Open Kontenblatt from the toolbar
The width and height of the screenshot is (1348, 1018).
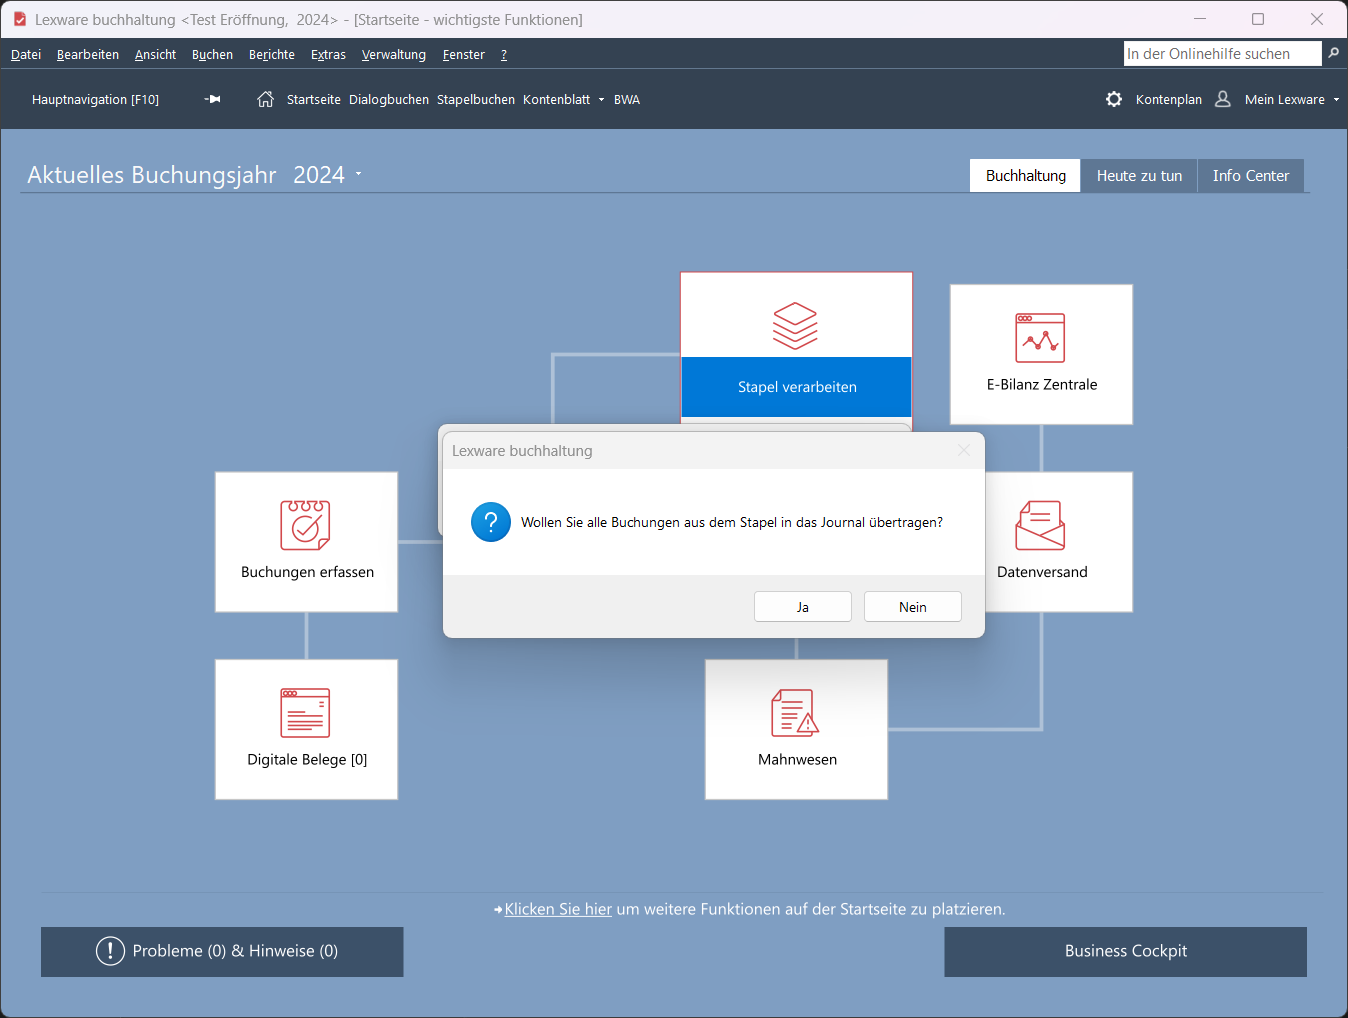coord(556,99)
